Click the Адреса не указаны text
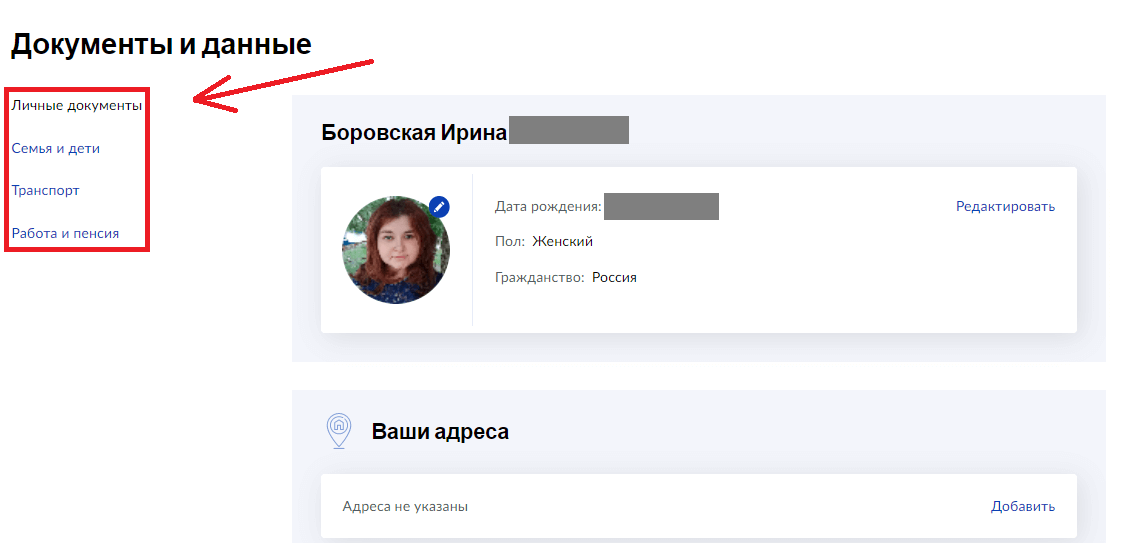The image size is (1122, 543). pyautogui.click(x=405, y=506)
